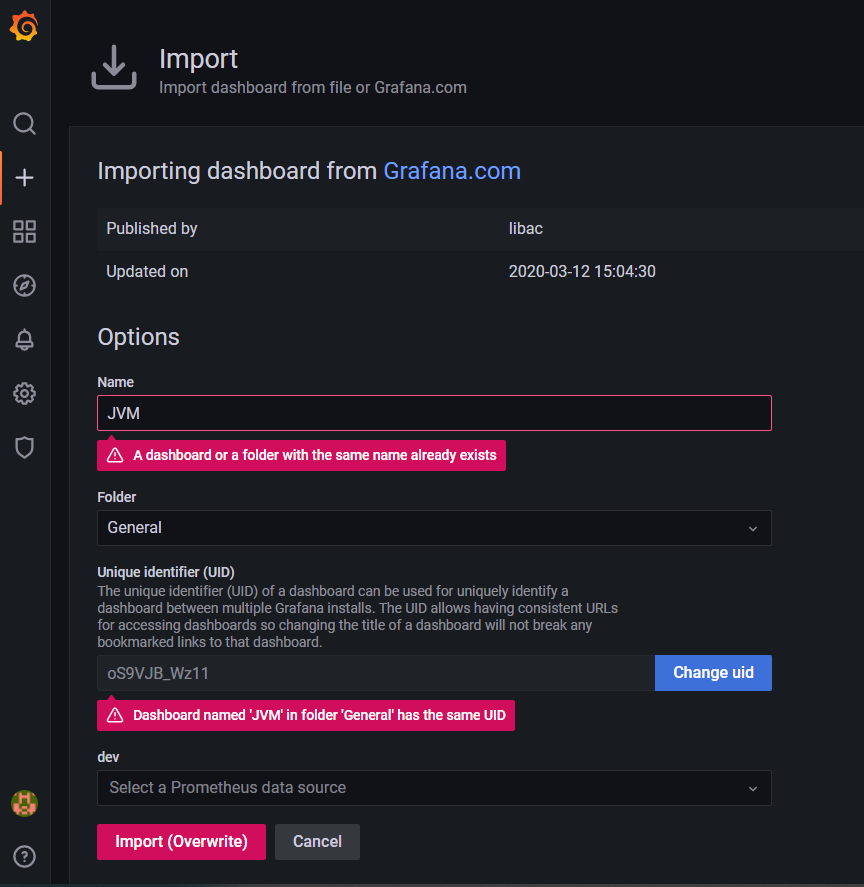The image size is (864, 887).
Task: Cancel the dashboard import
Action: 317,842
